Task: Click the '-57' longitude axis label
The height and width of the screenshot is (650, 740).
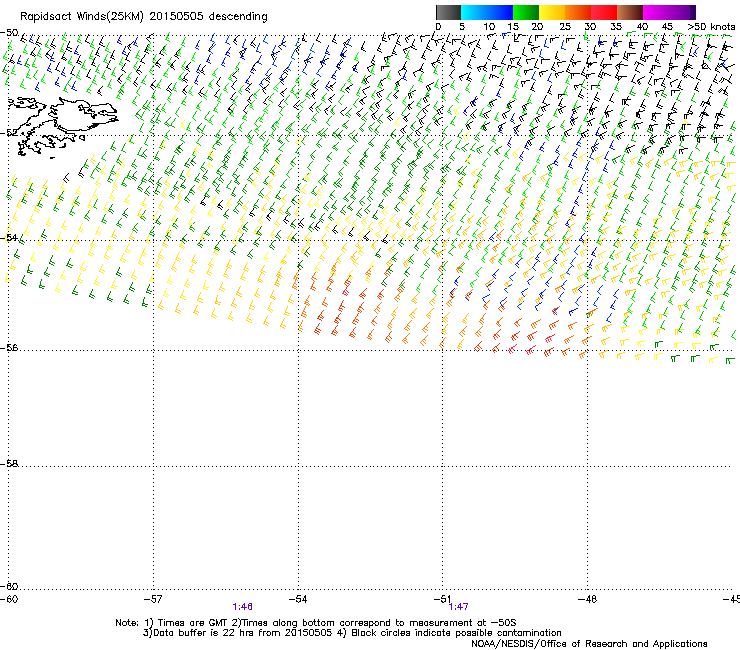Action: [153, 599]
